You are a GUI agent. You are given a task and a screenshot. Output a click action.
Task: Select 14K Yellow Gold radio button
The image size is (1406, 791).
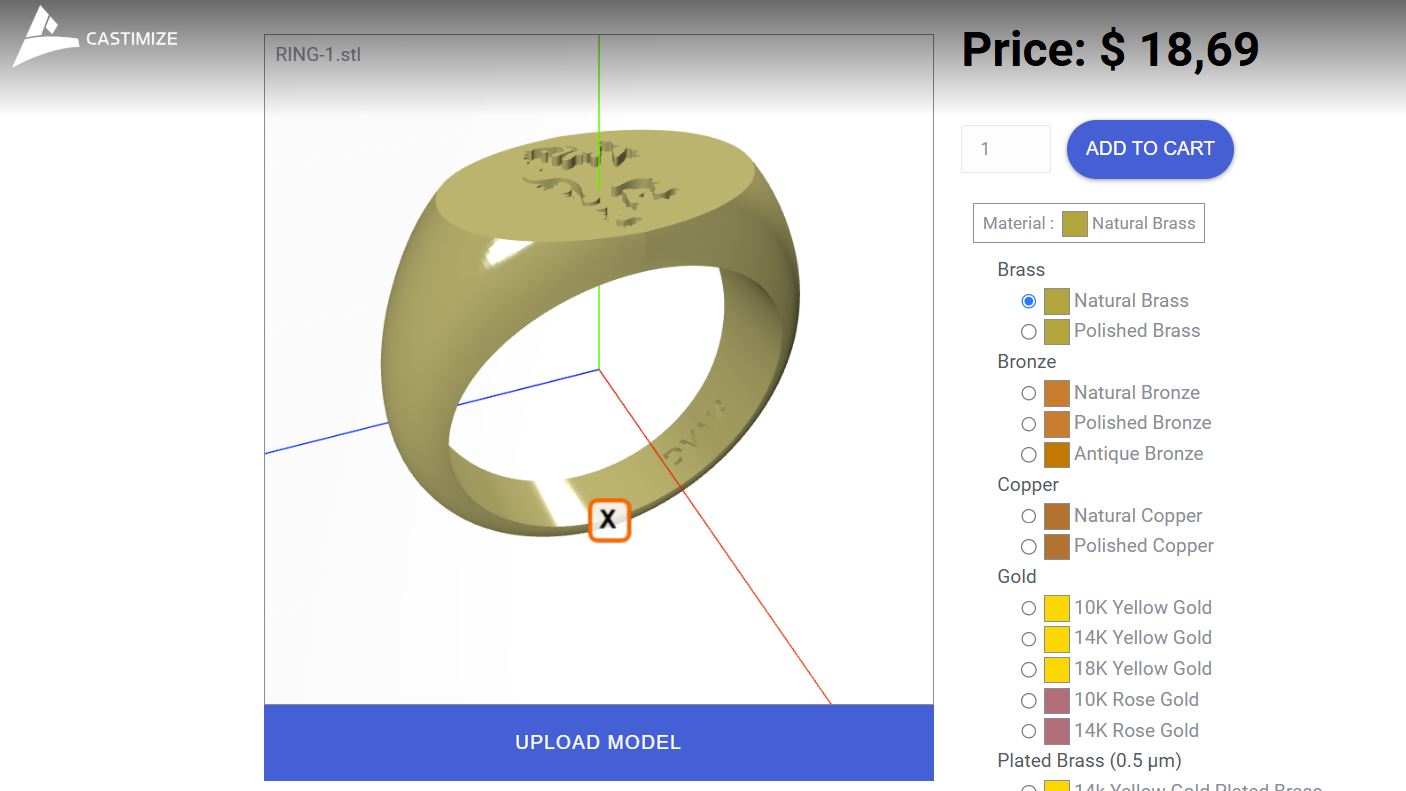pos(1028,639)
